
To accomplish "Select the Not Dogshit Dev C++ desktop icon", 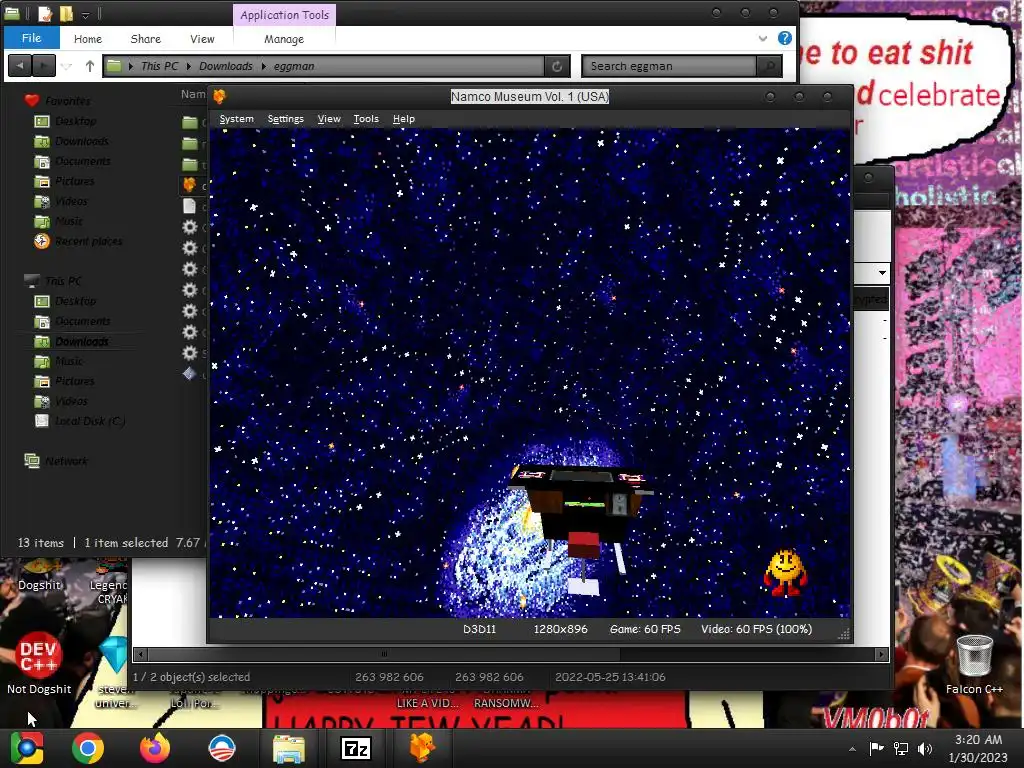I will point(39,663).
